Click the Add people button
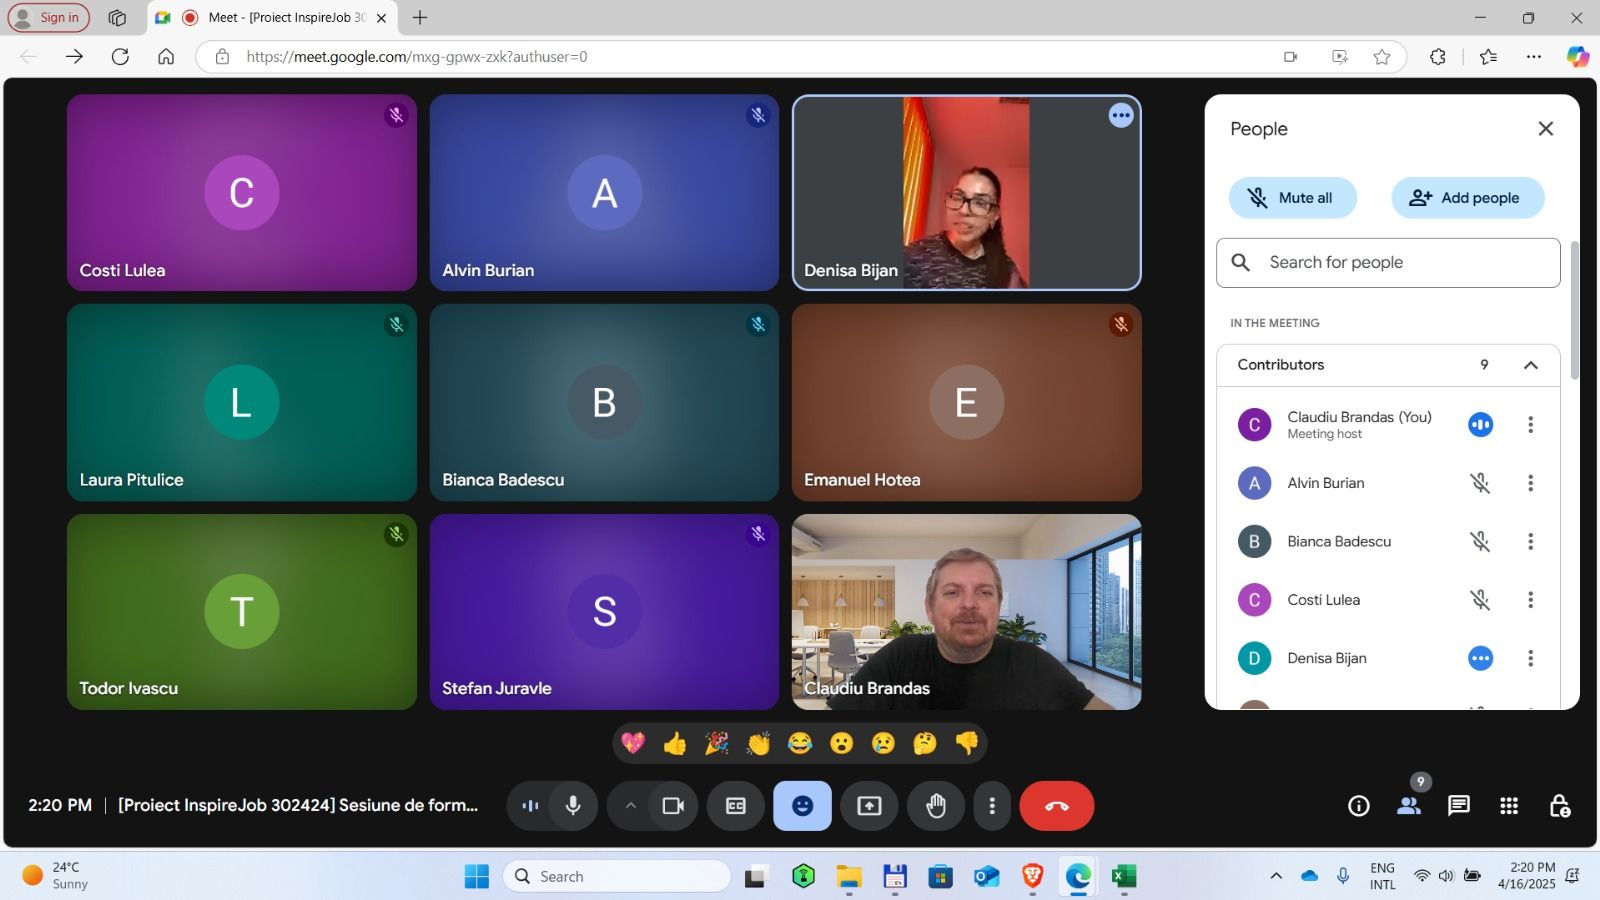The image size is (1600, 900). point(1467,198)
